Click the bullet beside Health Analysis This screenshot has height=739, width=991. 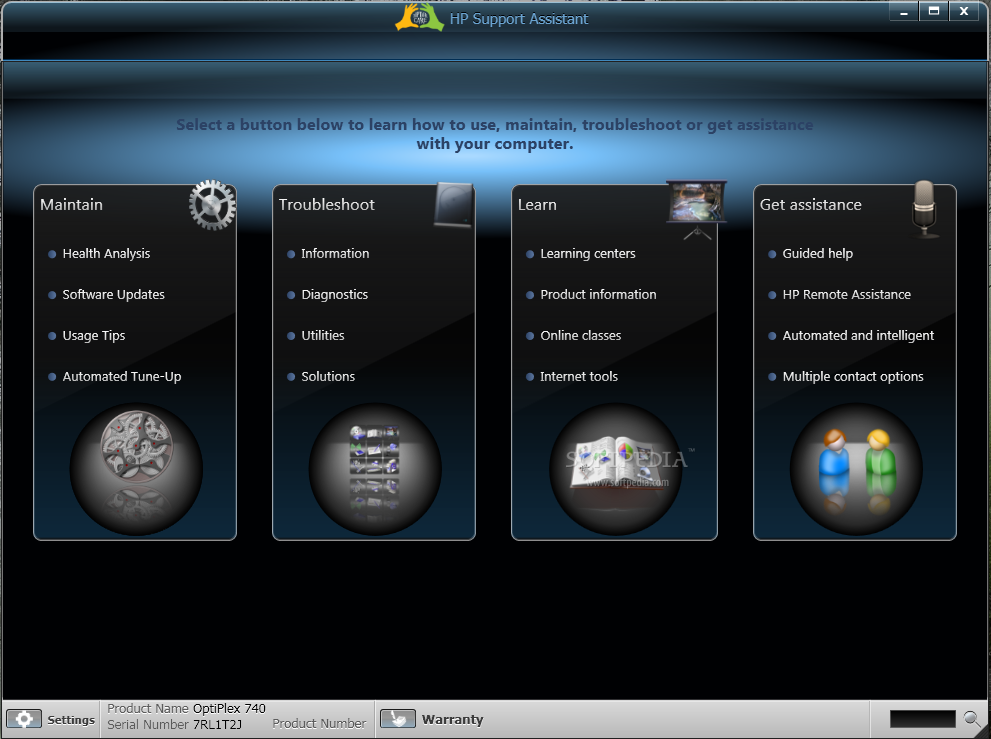[x=52, y=254]
